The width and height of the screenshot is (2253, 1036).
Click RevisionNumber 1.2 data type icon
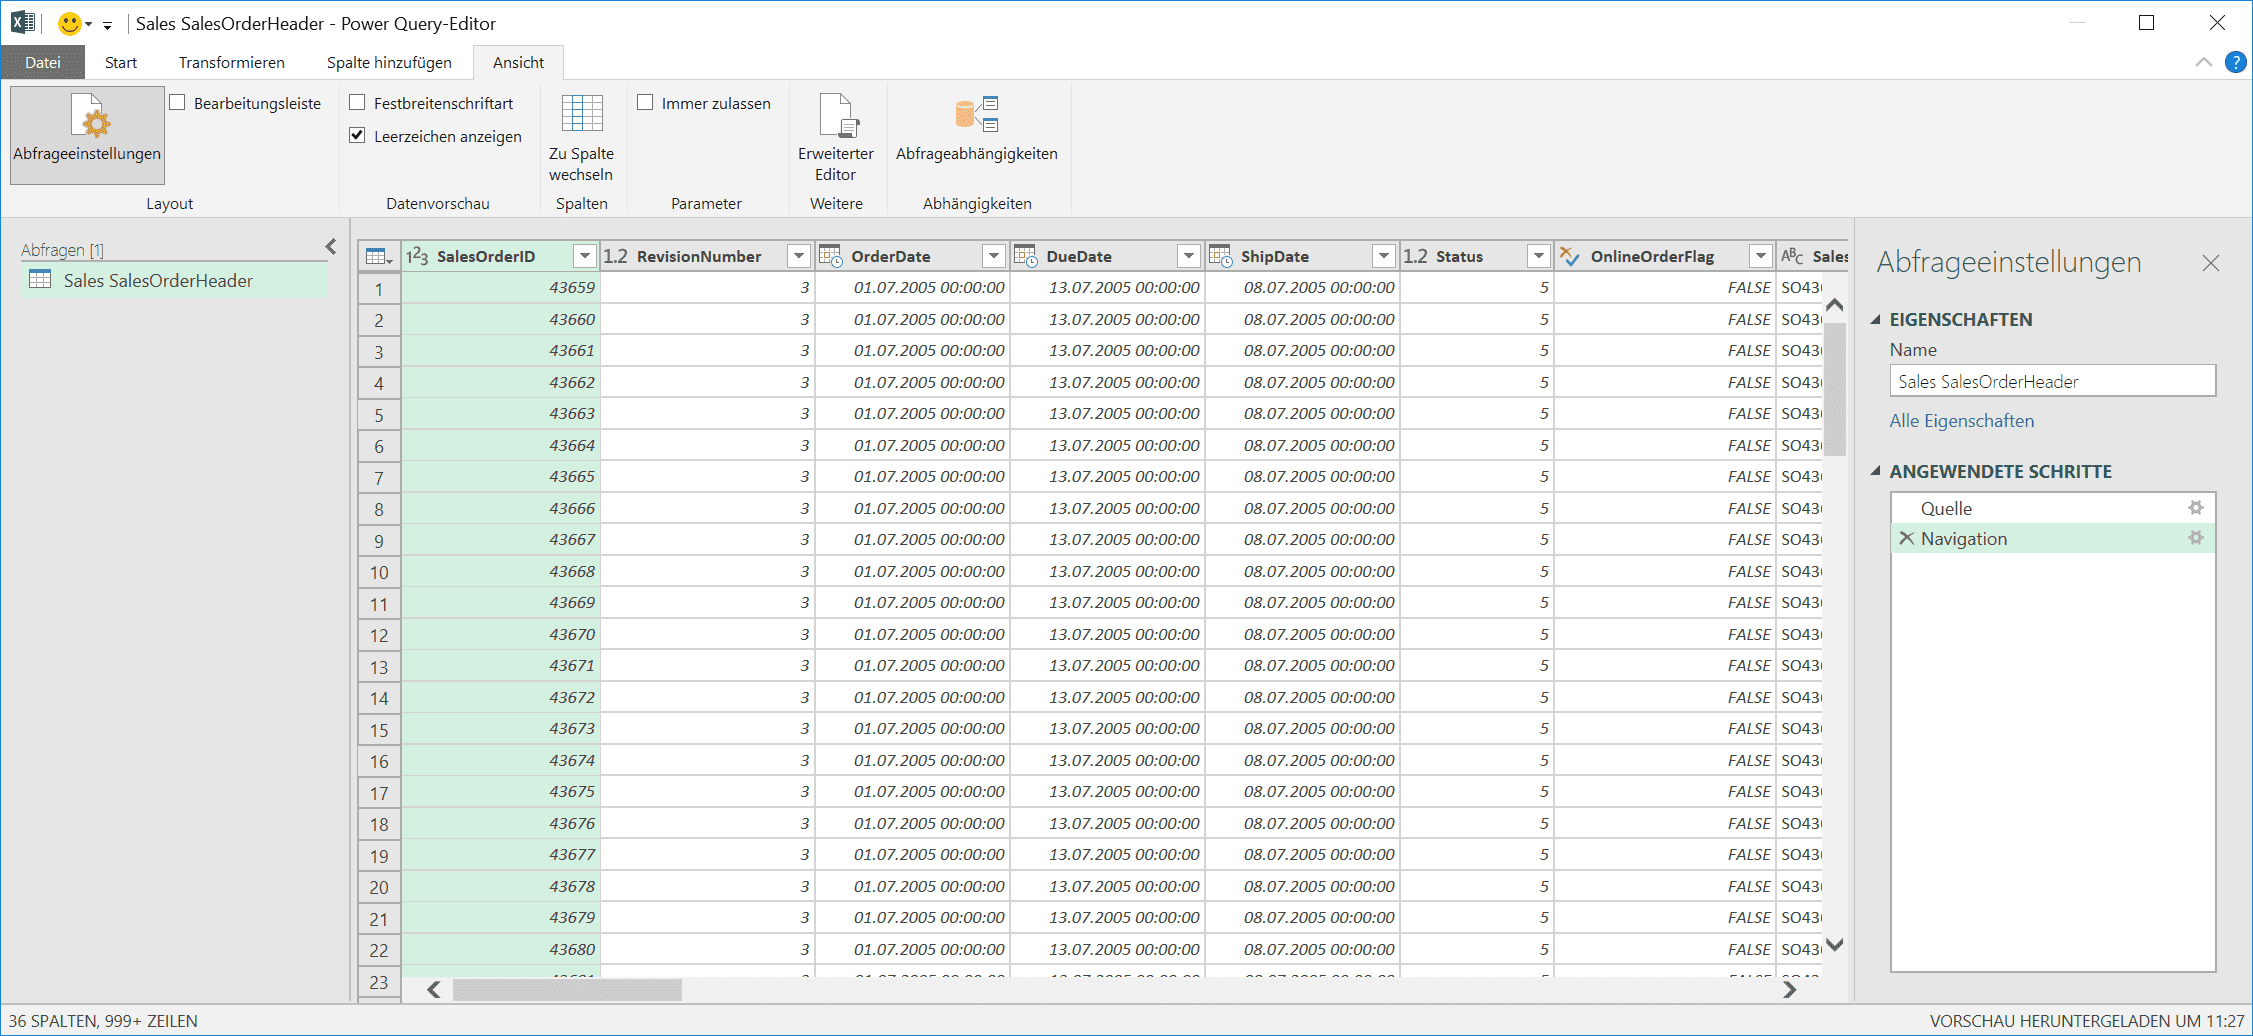(616, 257)
